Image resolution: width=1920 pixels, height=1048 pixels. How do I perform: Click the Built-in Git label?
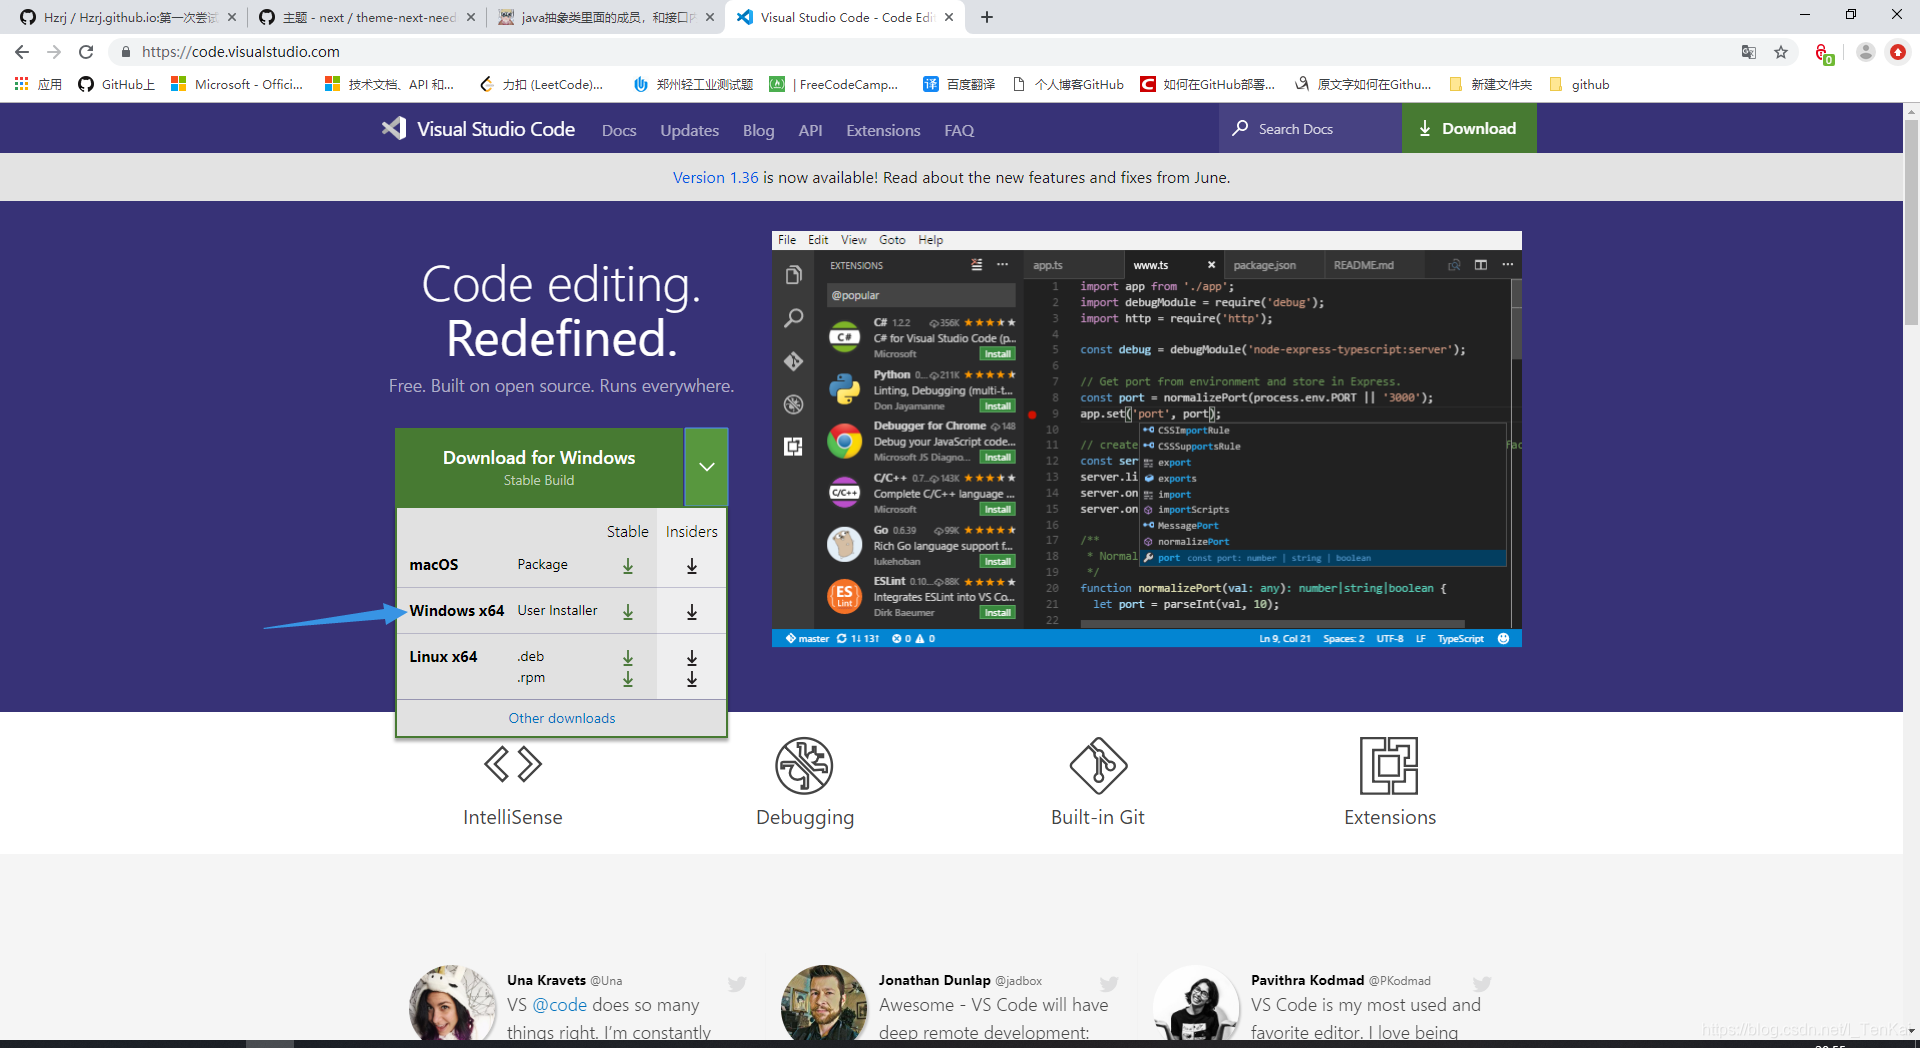click(x=1098, y=817)
